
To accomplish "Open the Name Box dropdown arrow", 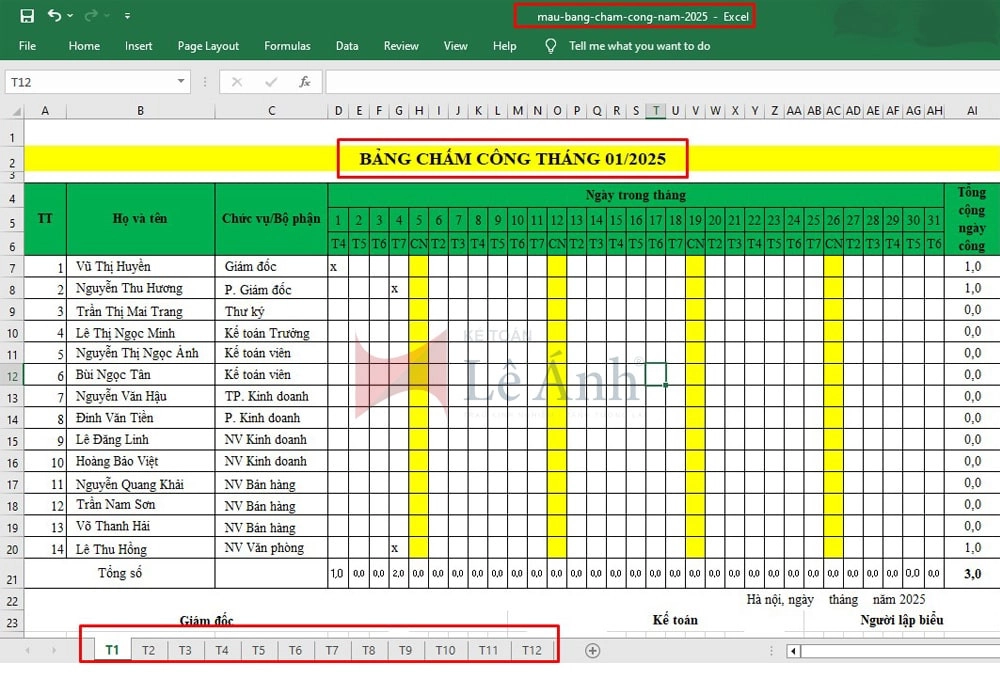I will tap(181, 82).
